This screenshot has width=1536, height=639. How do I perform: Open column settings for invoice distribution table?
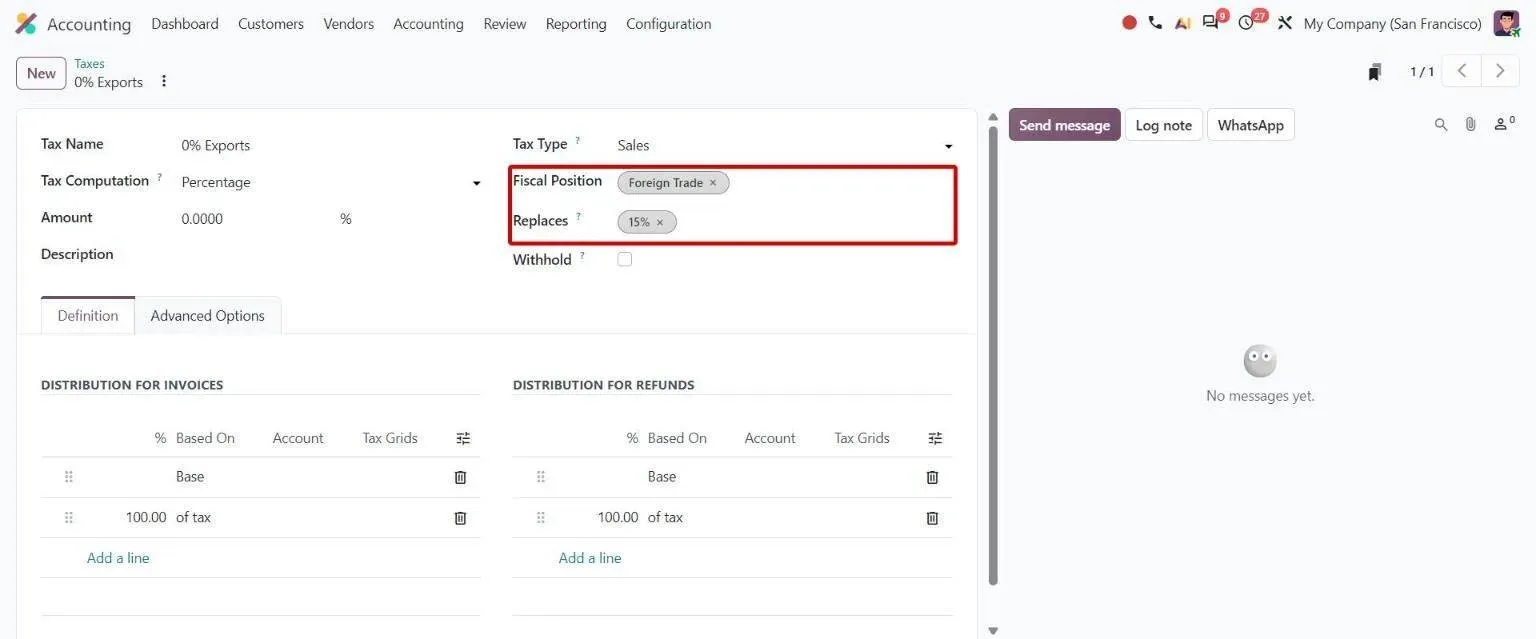[x=463, y=438]
